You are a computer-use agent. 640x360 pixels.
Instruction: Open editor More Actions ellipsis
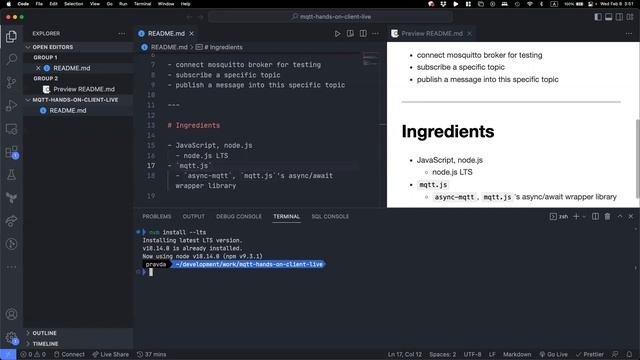pos(376,33)
